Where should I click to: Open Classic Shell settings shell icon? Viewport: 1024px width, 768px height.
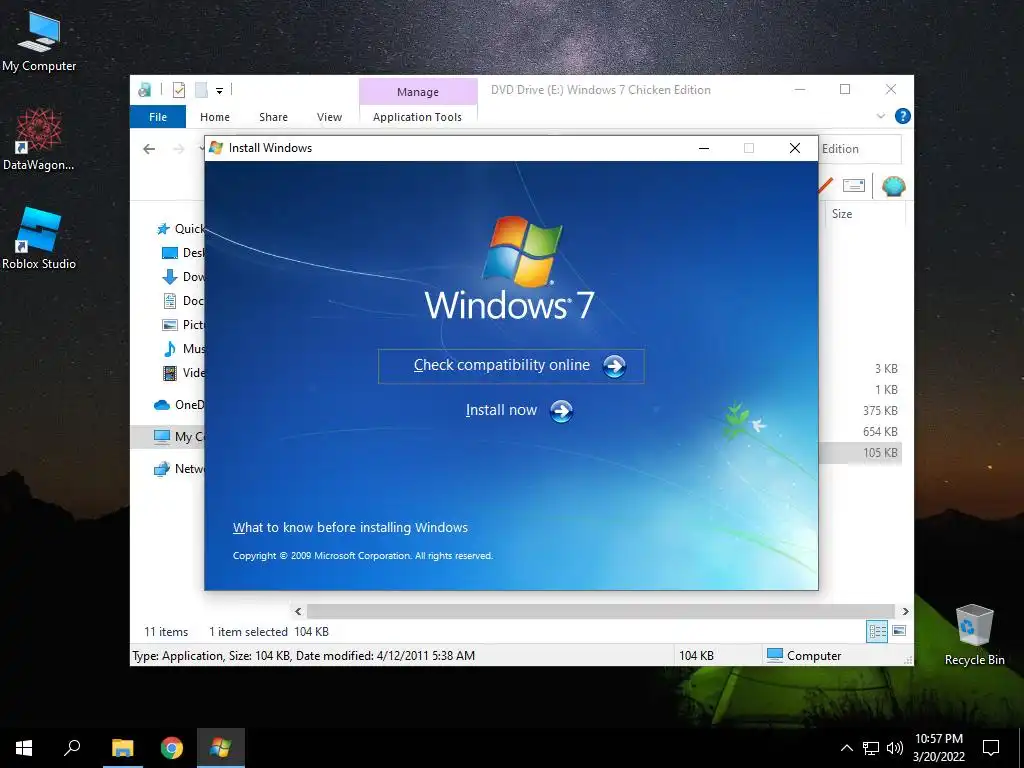pos(893,186)
